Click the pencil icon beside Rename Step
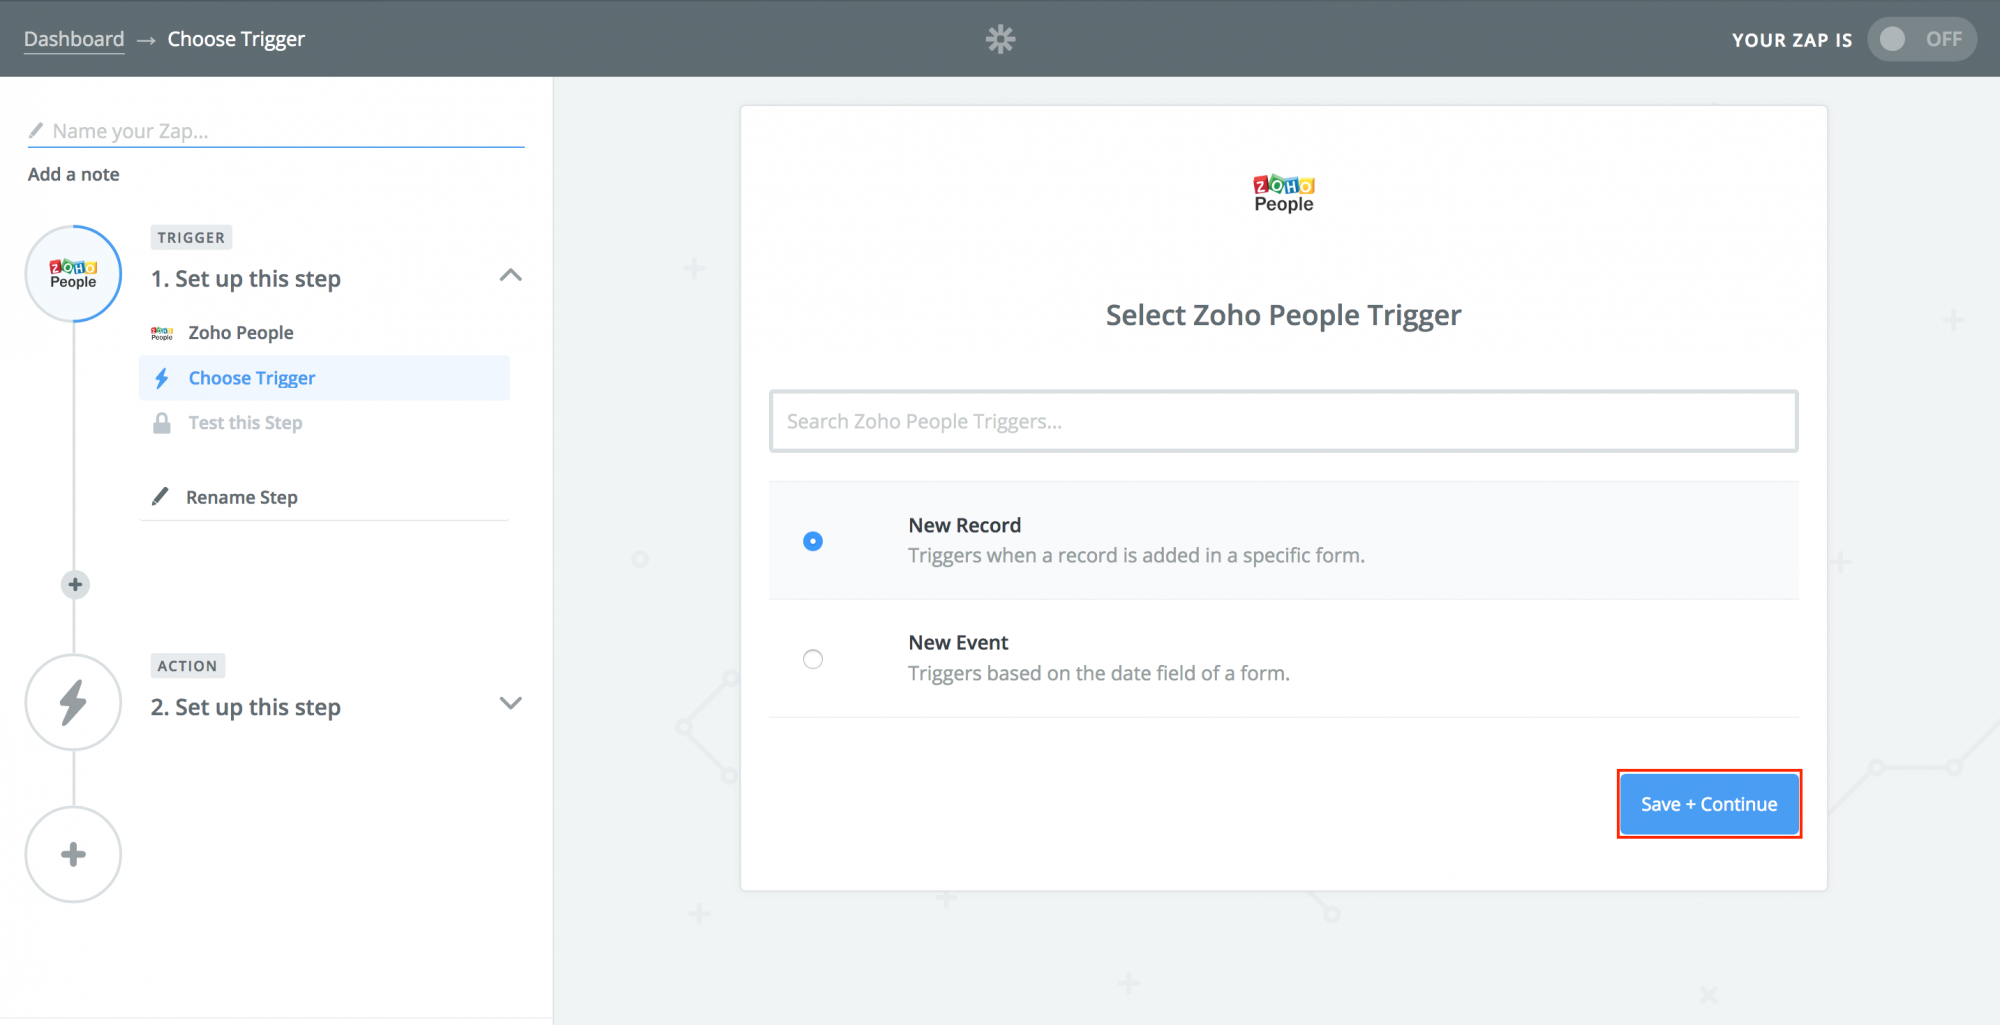 coord(160,496)
